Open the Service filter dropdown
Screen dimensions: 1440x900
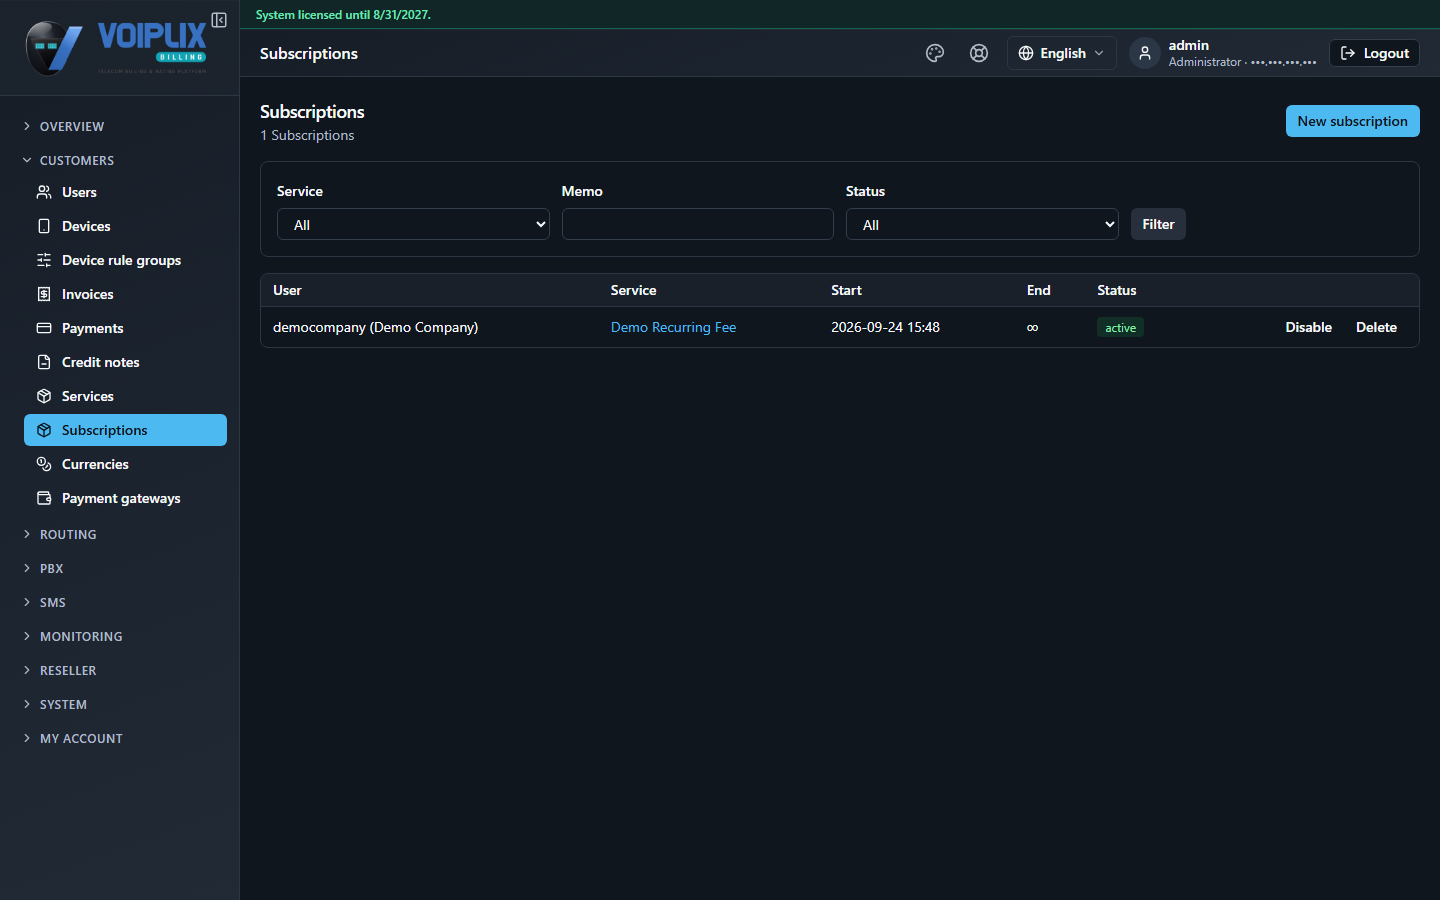[413, 224]
